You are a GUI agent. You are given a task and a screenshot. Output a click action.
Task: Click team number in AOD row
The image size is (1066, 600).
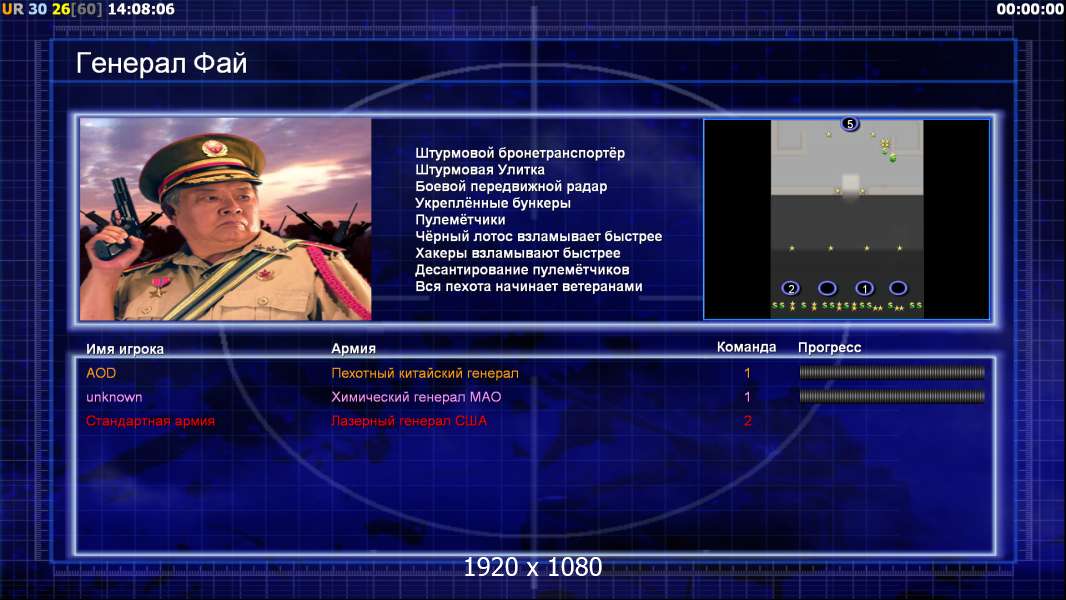point(747,373)
